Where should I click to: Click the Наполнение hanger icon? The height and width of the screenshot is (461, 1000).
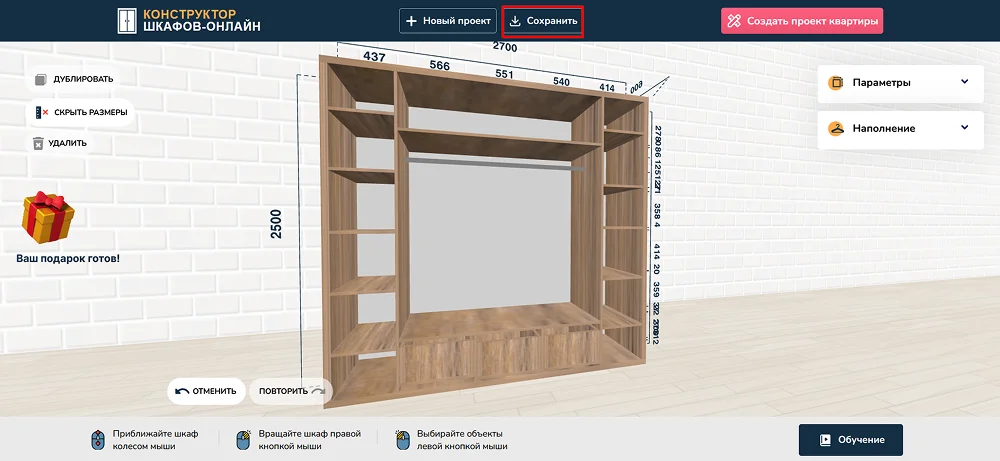coord(836,128)
